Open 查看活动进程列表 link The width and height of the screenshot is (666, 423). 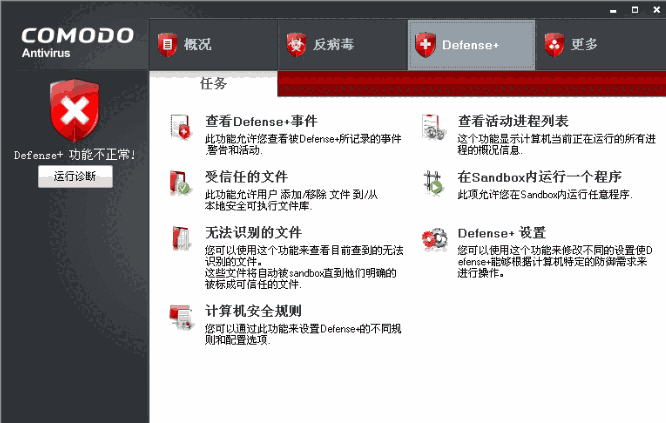pyautogui.click(x=513, y=121)
